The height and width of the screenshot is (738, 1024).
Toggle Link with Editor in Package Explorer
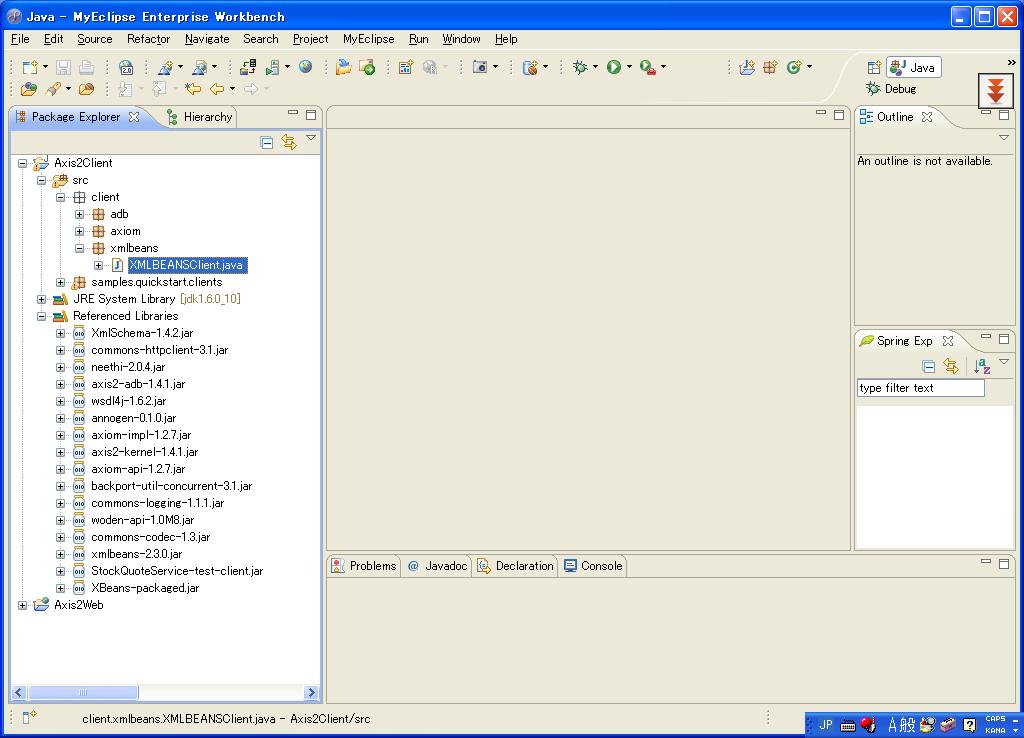(x=289, y=142)
